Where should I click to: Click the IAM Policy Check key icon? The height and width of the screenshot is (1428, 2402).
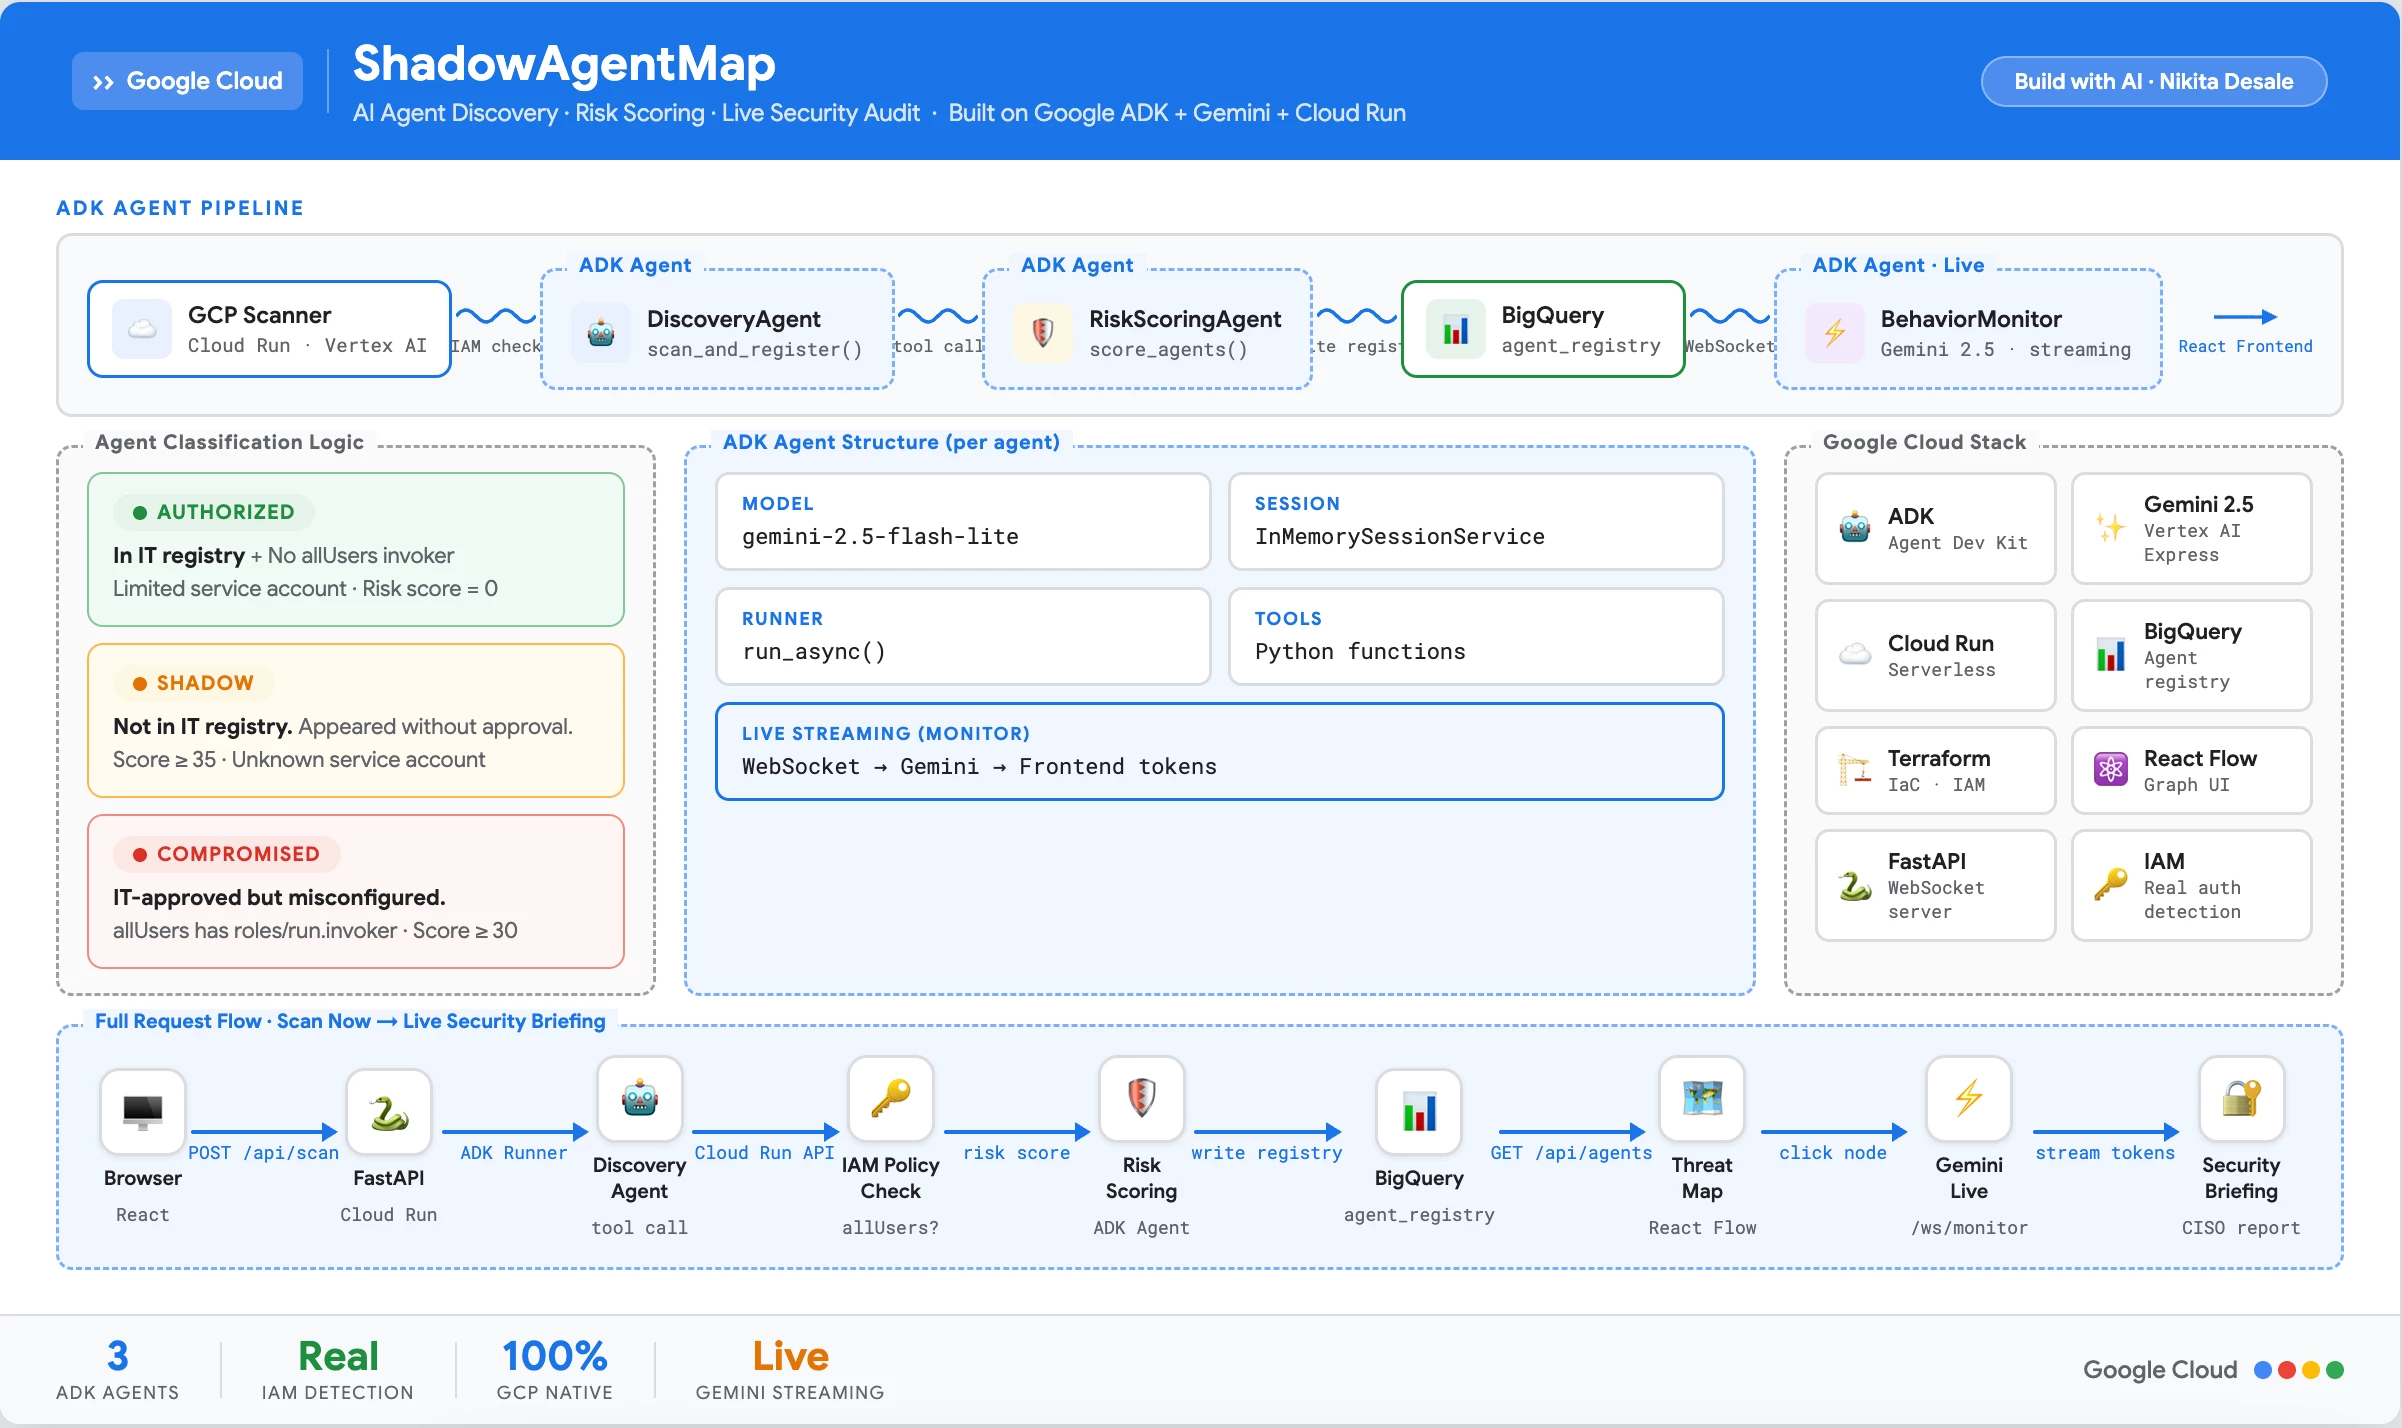(x=890, y=1098)
